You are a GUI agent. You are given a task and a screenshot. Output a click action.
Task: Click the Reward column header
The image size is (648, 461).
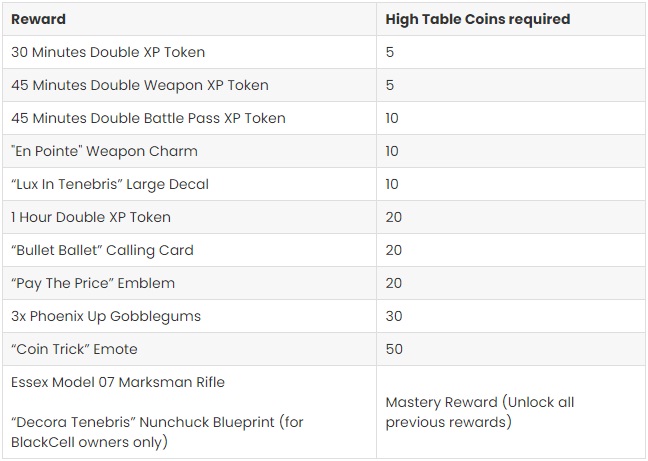(38, 19)
